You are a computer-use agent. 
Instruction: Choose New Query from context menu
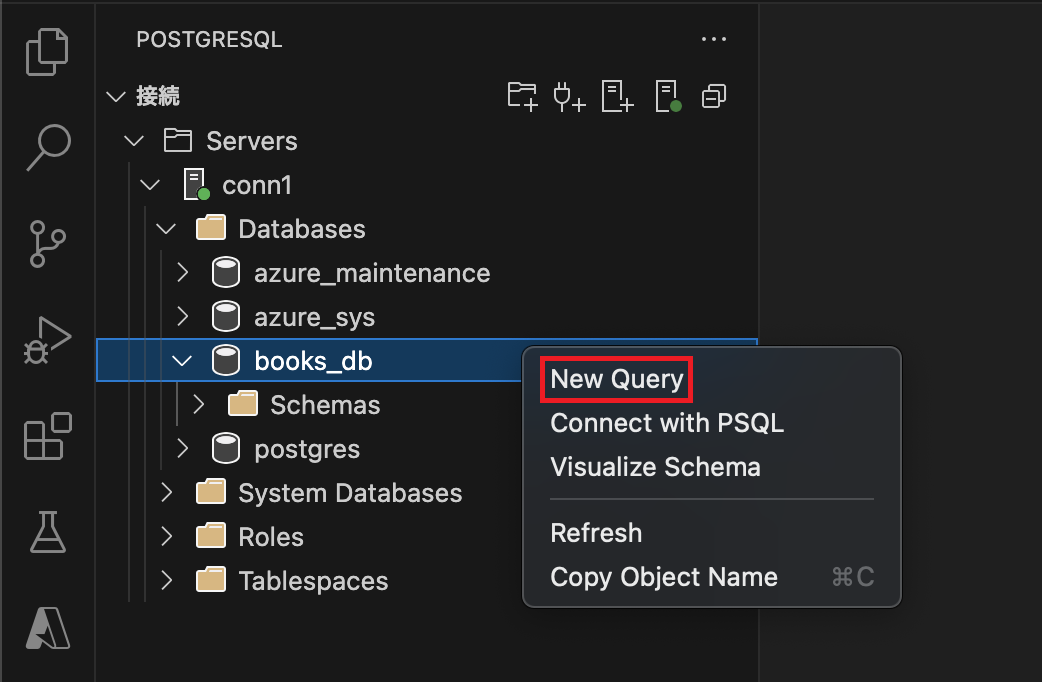(617, 379)
